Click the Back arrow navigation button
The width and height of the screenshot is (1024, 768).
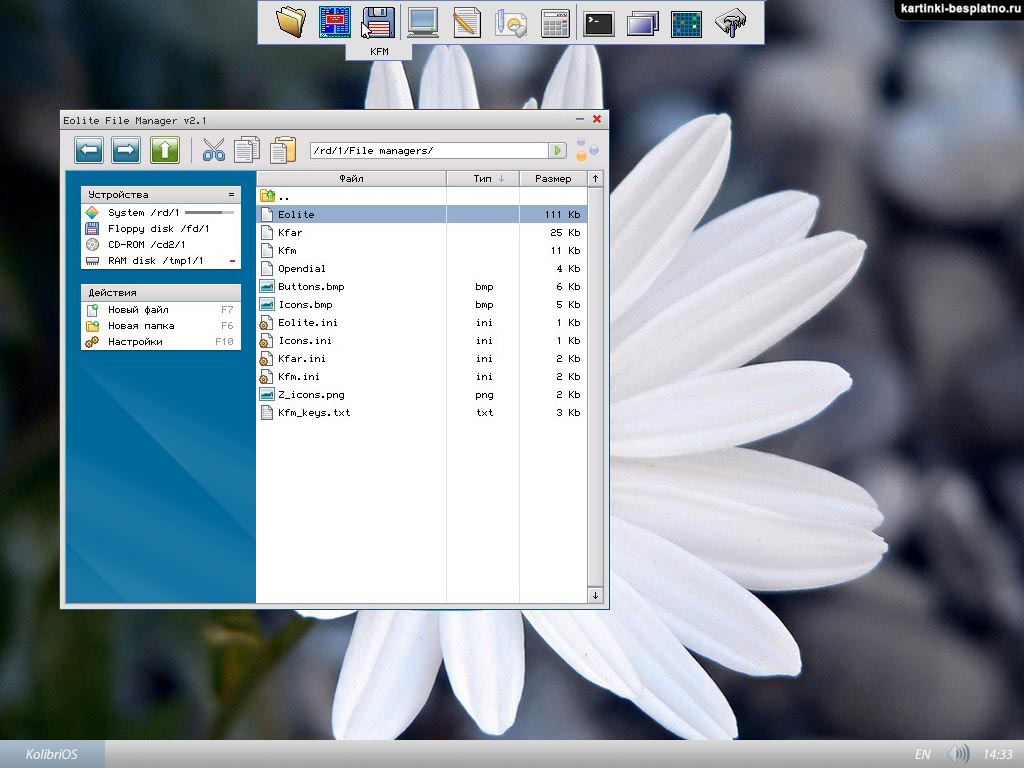(89, 150)
